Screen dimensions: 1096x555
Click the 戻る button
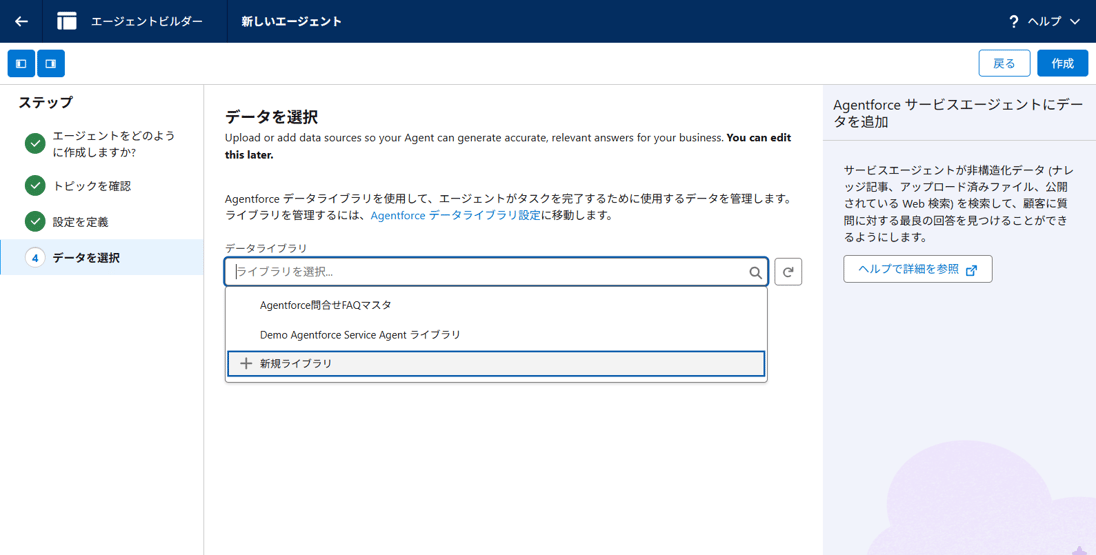[1004, 63]
